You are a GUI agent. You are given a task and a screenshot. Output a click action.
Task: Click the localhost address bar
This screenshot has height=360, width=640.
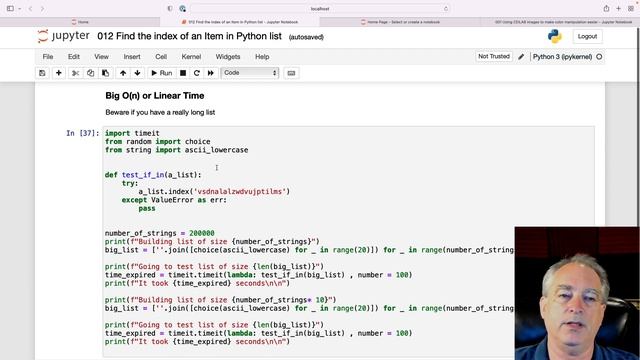coord(320,9)
